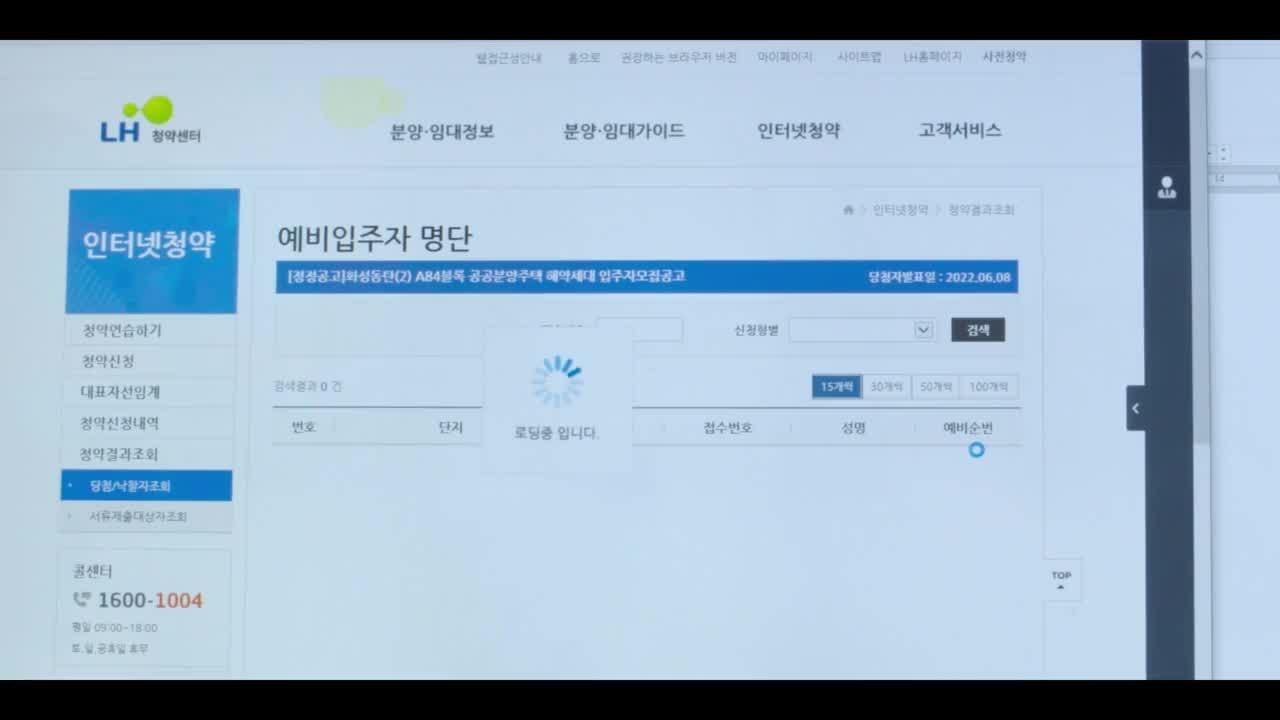
Task: Click the TOP button to return to the top
Action: point(1061,580)
